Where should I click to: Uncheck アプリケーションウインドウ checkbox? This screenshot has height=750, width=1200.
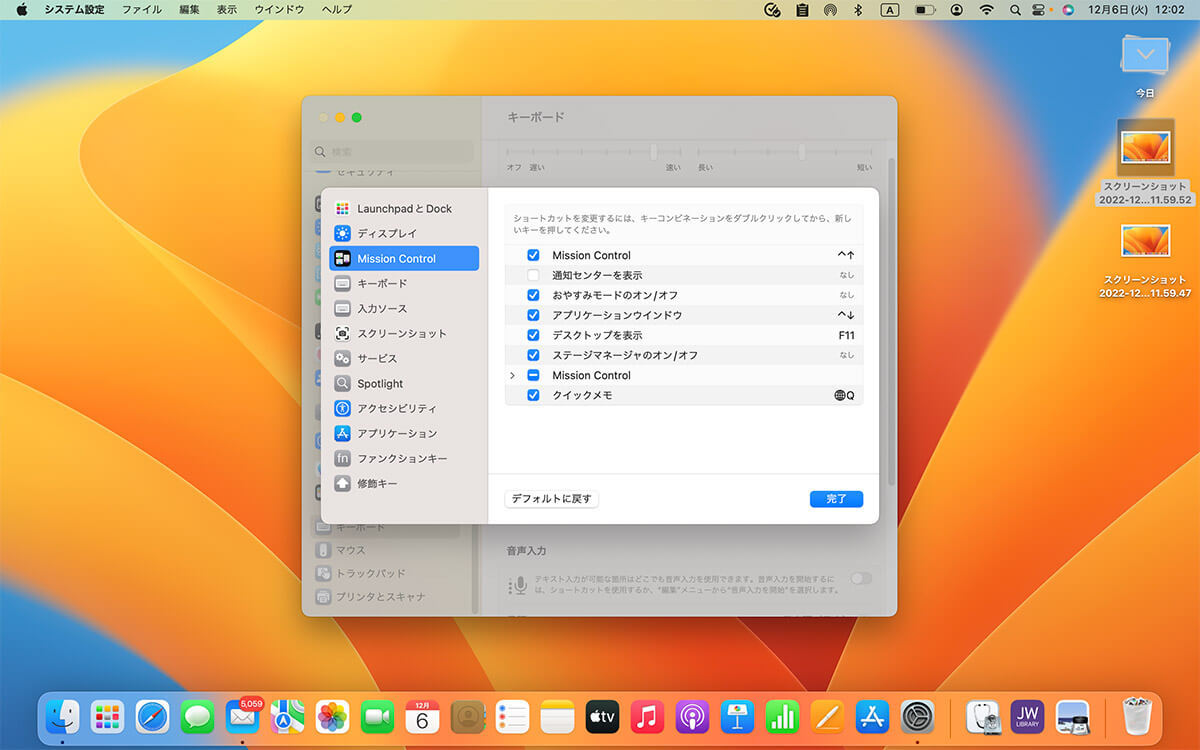pyautogui.click(x=533, y=315)
